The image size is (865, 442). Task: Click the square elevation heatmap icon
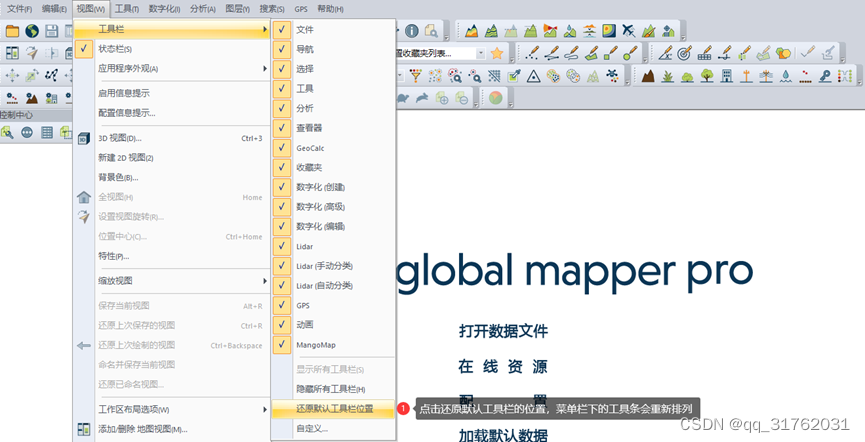pos(609,30)
